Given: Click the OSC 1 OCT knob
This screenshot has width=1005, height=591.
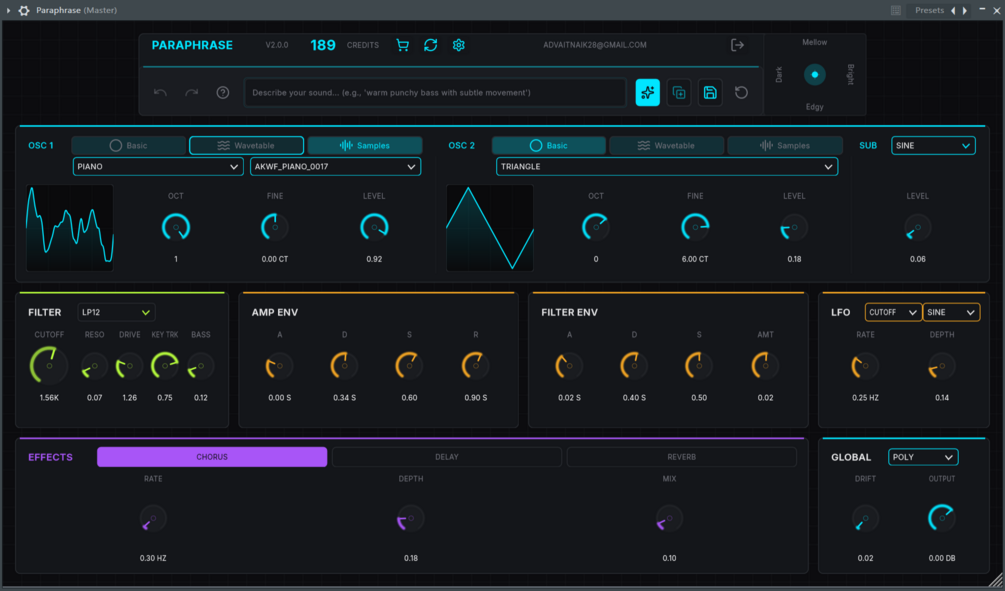Looking at the screenshot, I should 176,228.
